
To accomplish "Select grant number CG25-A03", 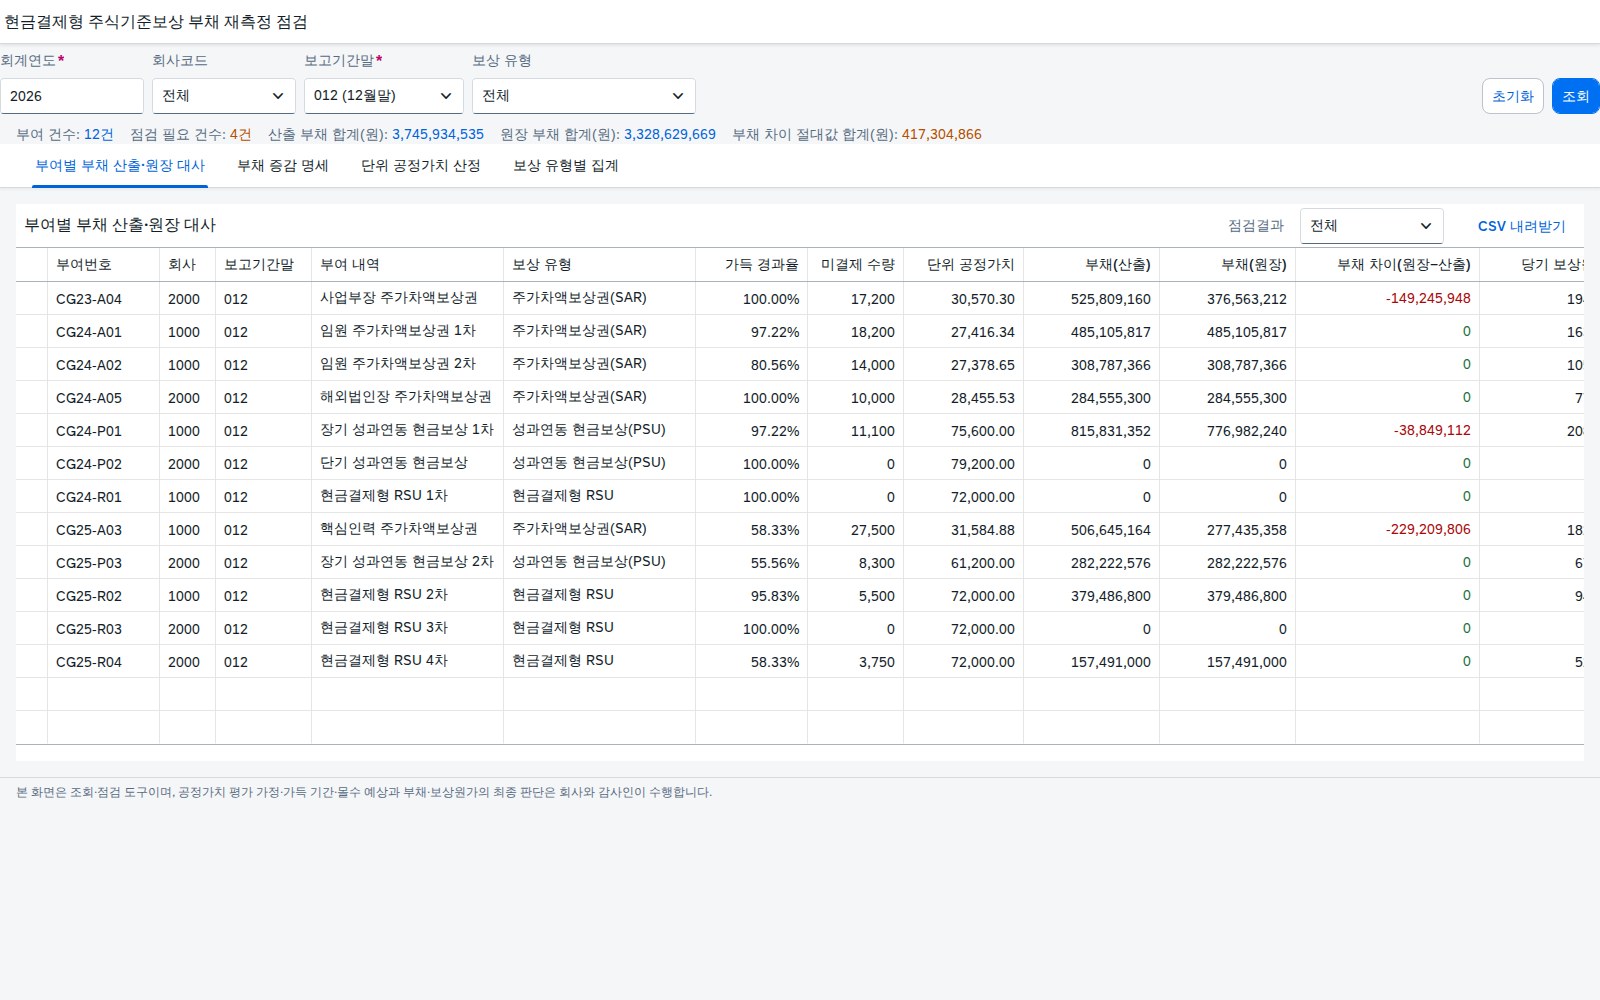I will coord(89,530).
